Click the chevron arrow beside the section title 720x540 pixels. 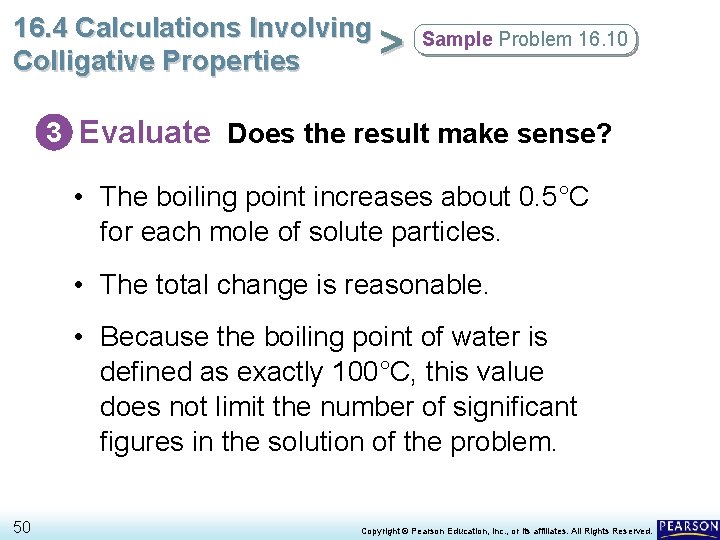pyautogui.click(x=393, y=43)
